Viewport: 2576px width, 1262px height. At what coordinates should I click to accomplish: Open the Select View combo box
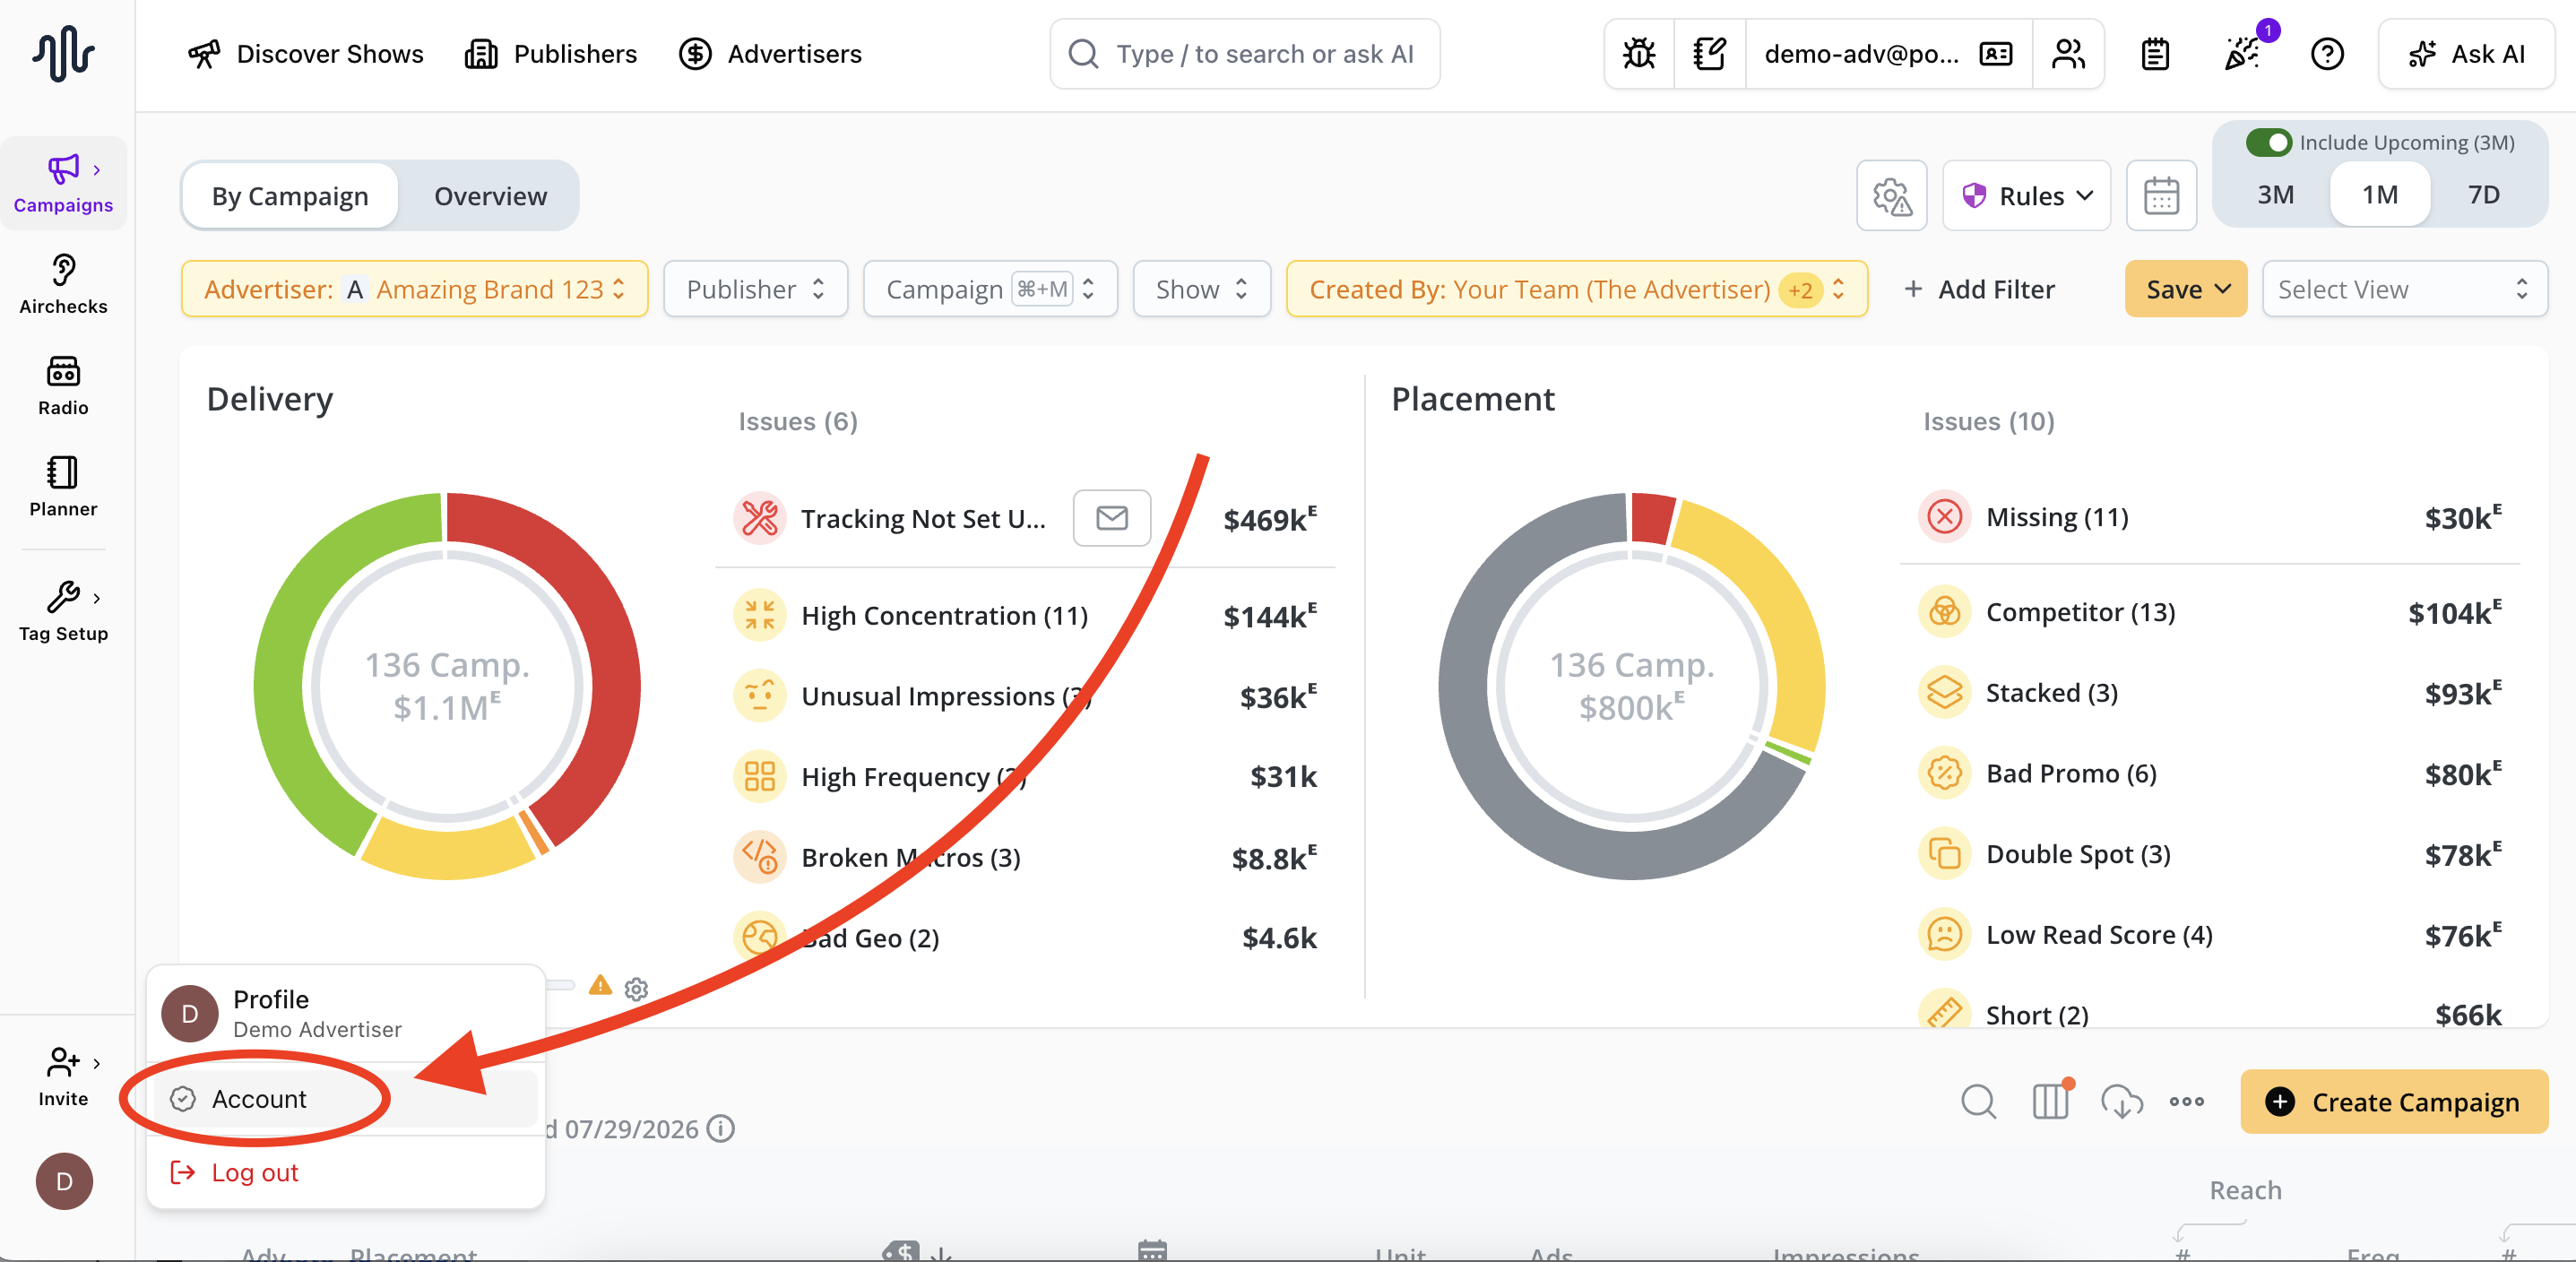point(2404,289)
